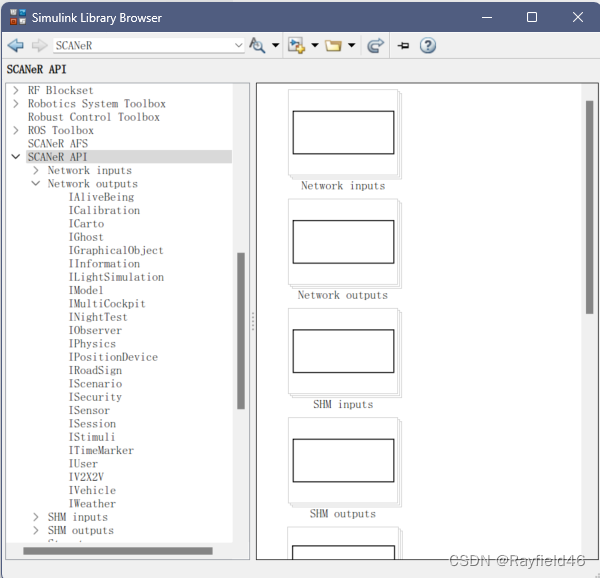Select the IScenario item
600x578 pixels.
point(95,384)
